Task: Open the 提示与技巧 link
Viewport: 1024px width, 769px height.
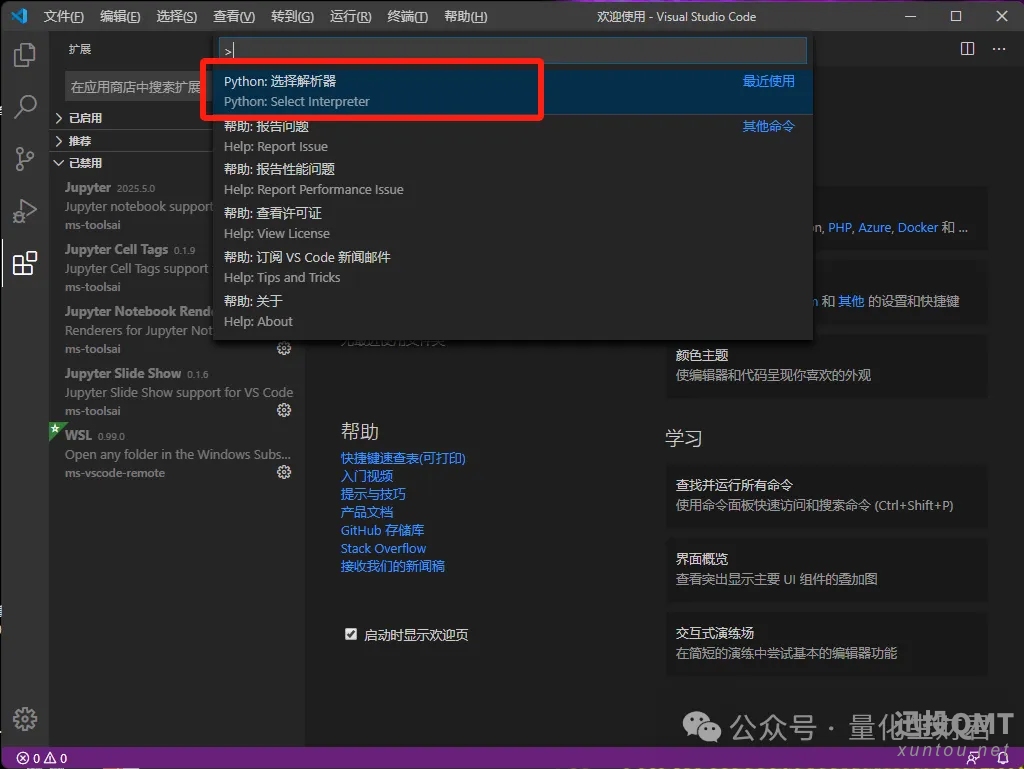Action: click(373, 494)
